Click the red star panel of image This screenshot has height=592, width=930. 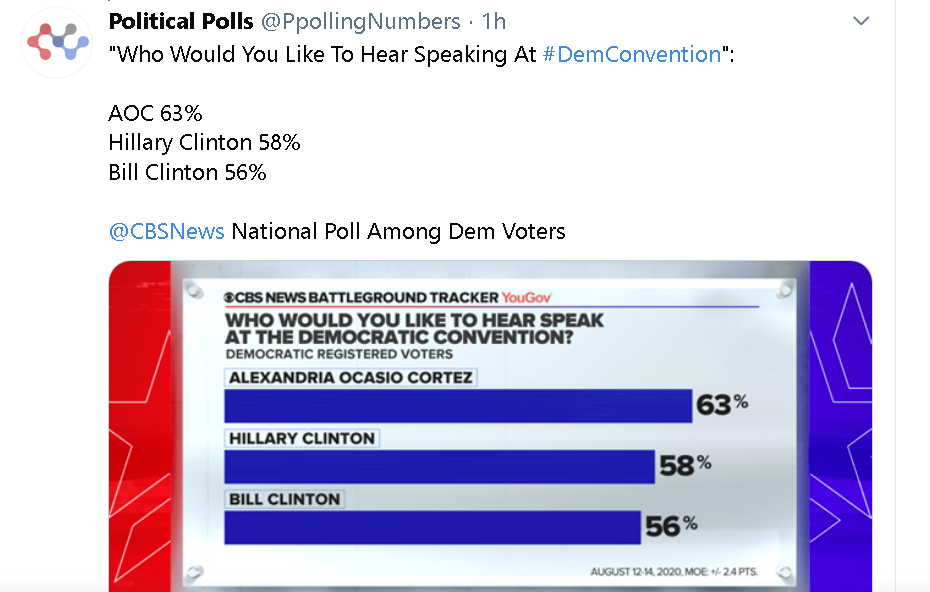[x=140, y=425]
